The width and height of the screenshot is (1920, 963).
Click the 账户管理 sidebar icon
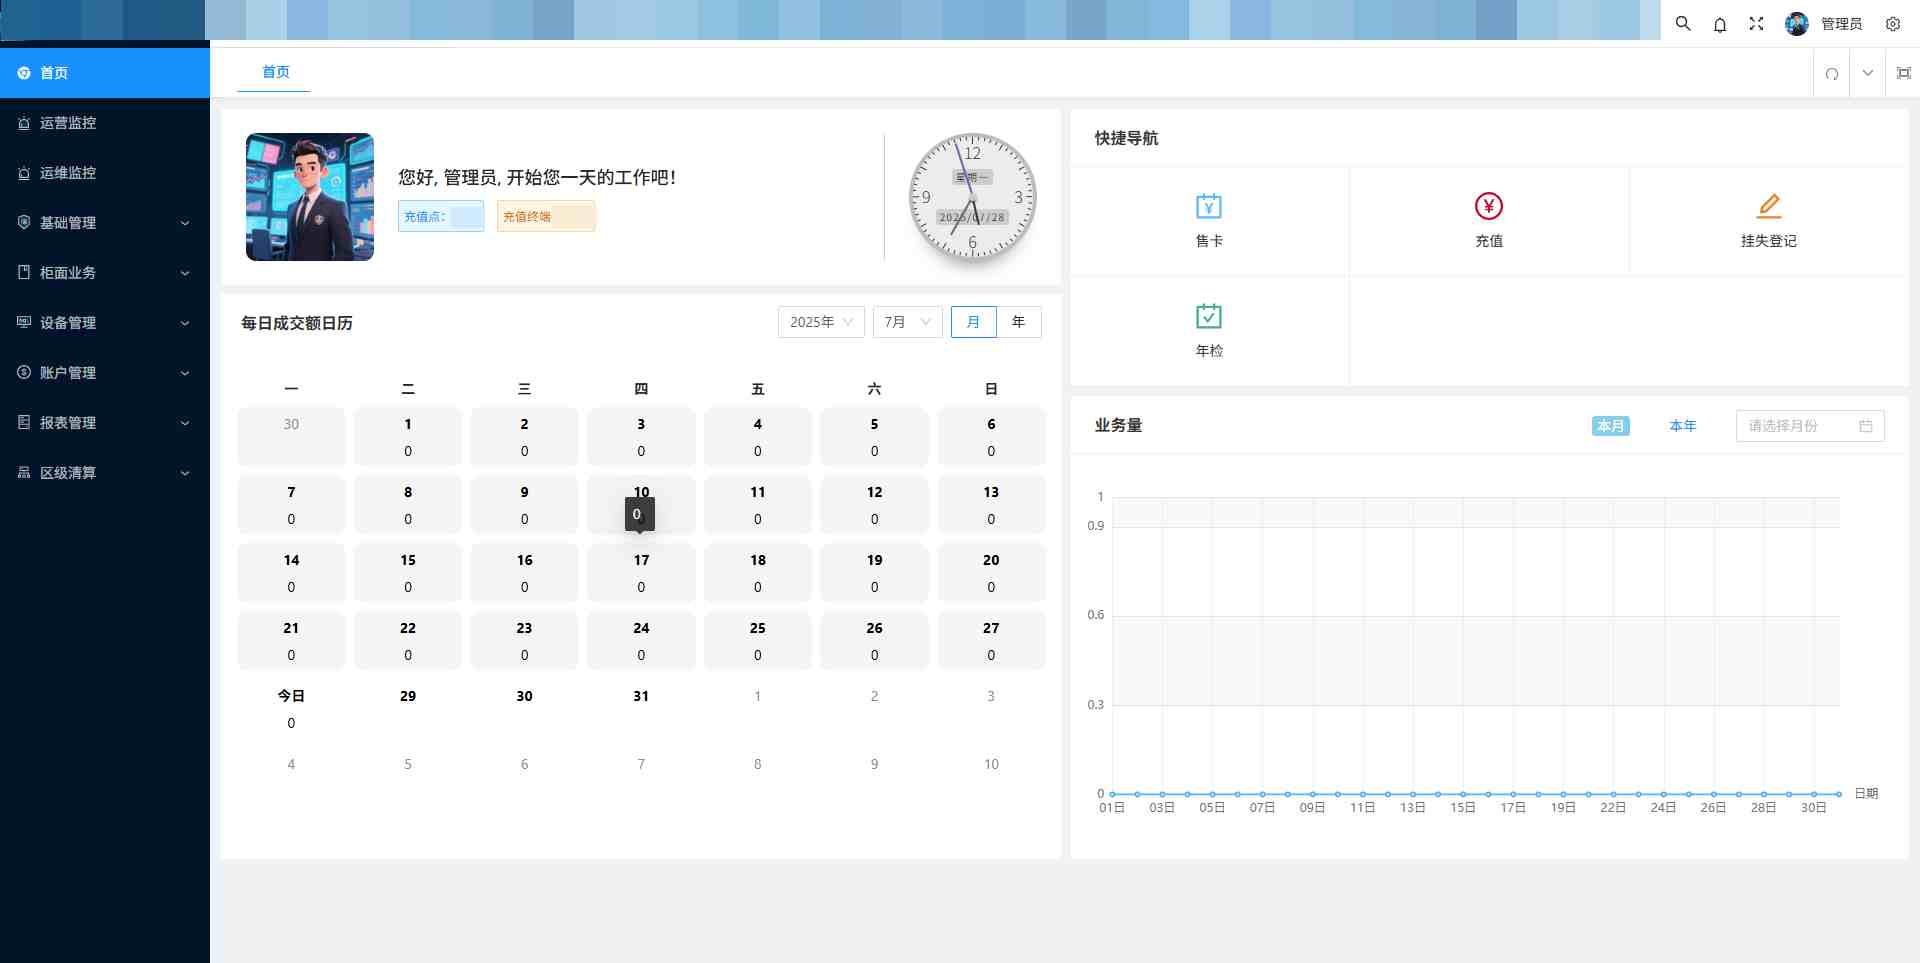click(24, 372)
